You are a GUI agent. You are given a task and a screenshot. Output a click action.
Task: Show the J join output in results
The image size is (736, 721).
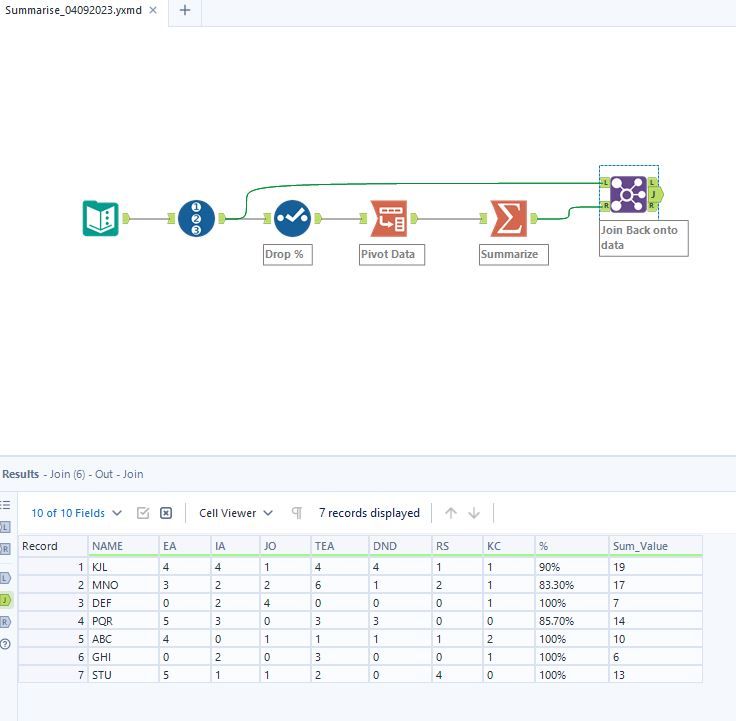point(5,600)
